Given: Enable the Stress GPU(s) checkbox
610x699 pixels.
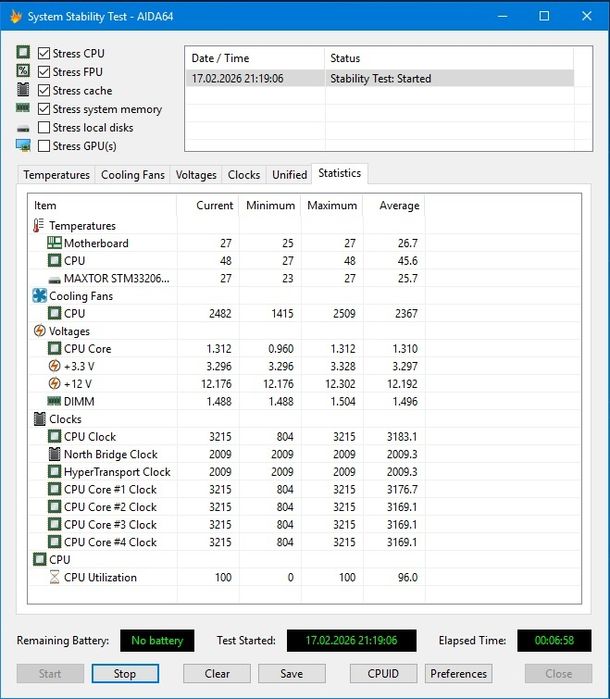Looking at the screenshot, I should 44,146.
